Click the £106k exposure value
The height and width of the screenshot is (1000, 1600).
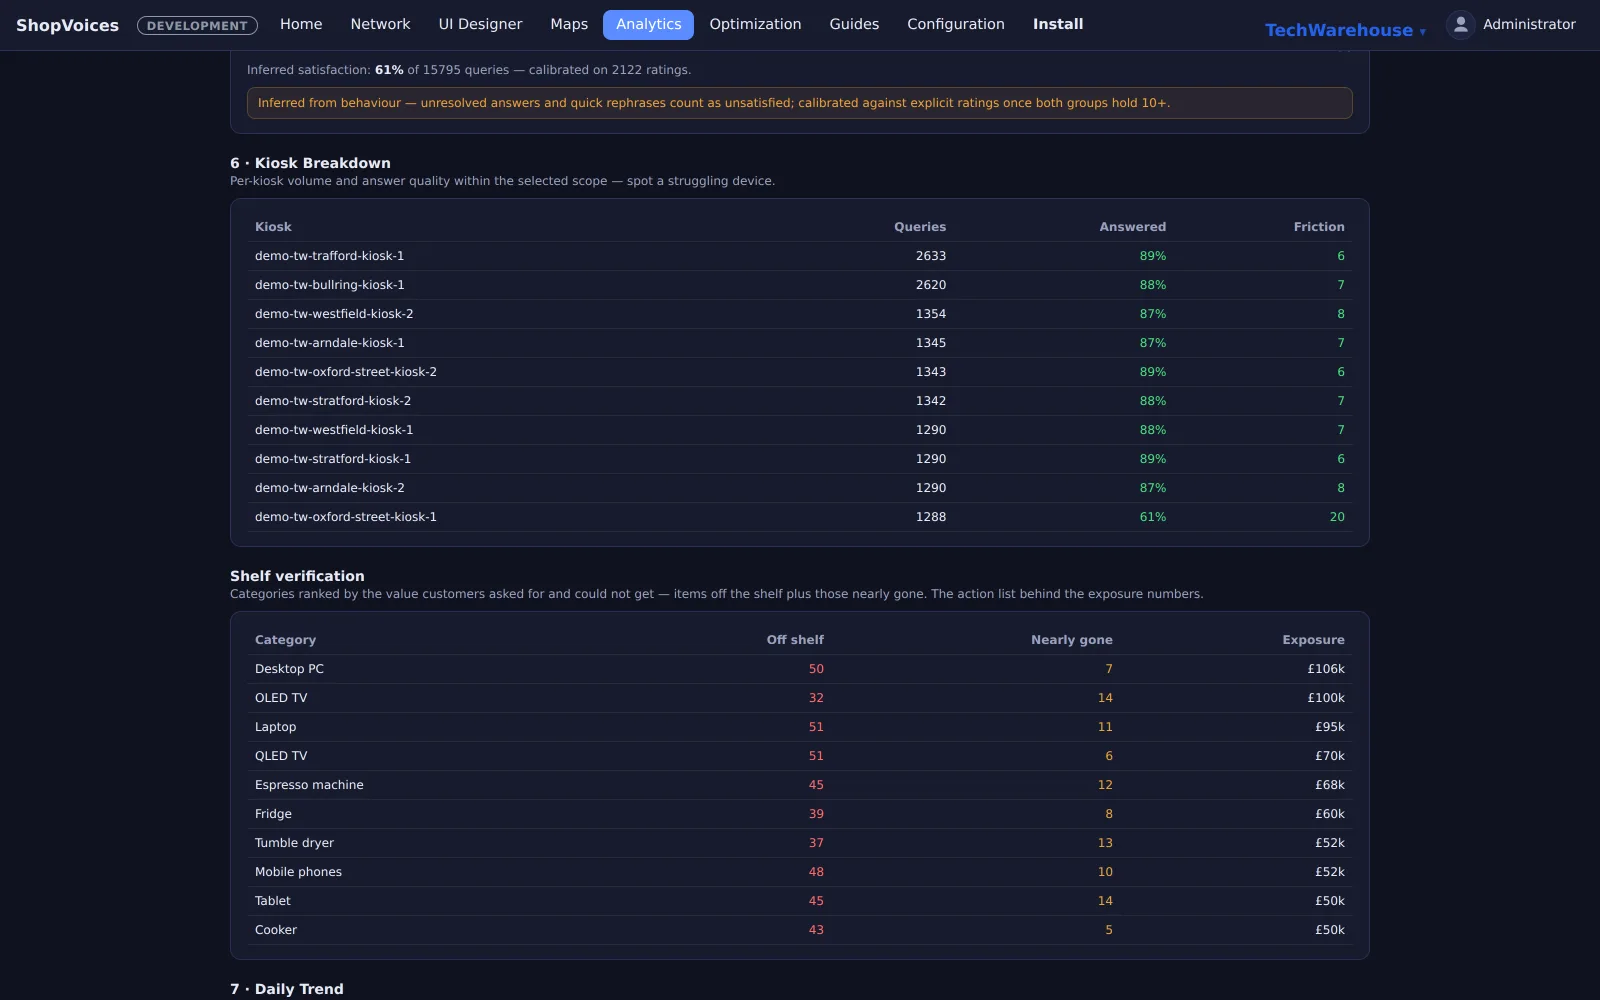click(x=1326, y=669)
